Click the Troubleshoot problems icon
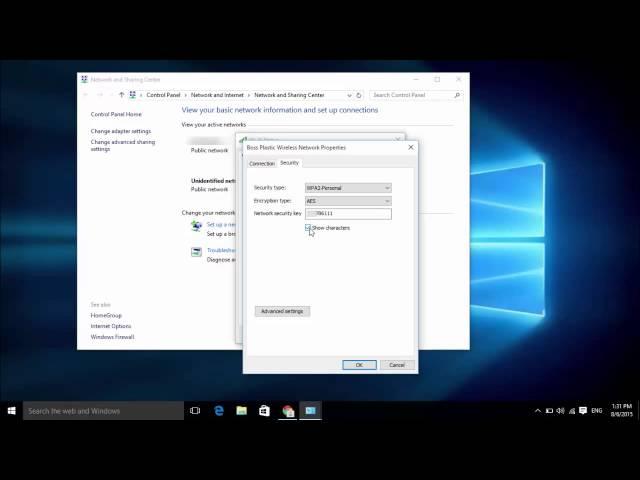Image resolution: width=640 pixels, height=480 pixels. pos(196,252)
